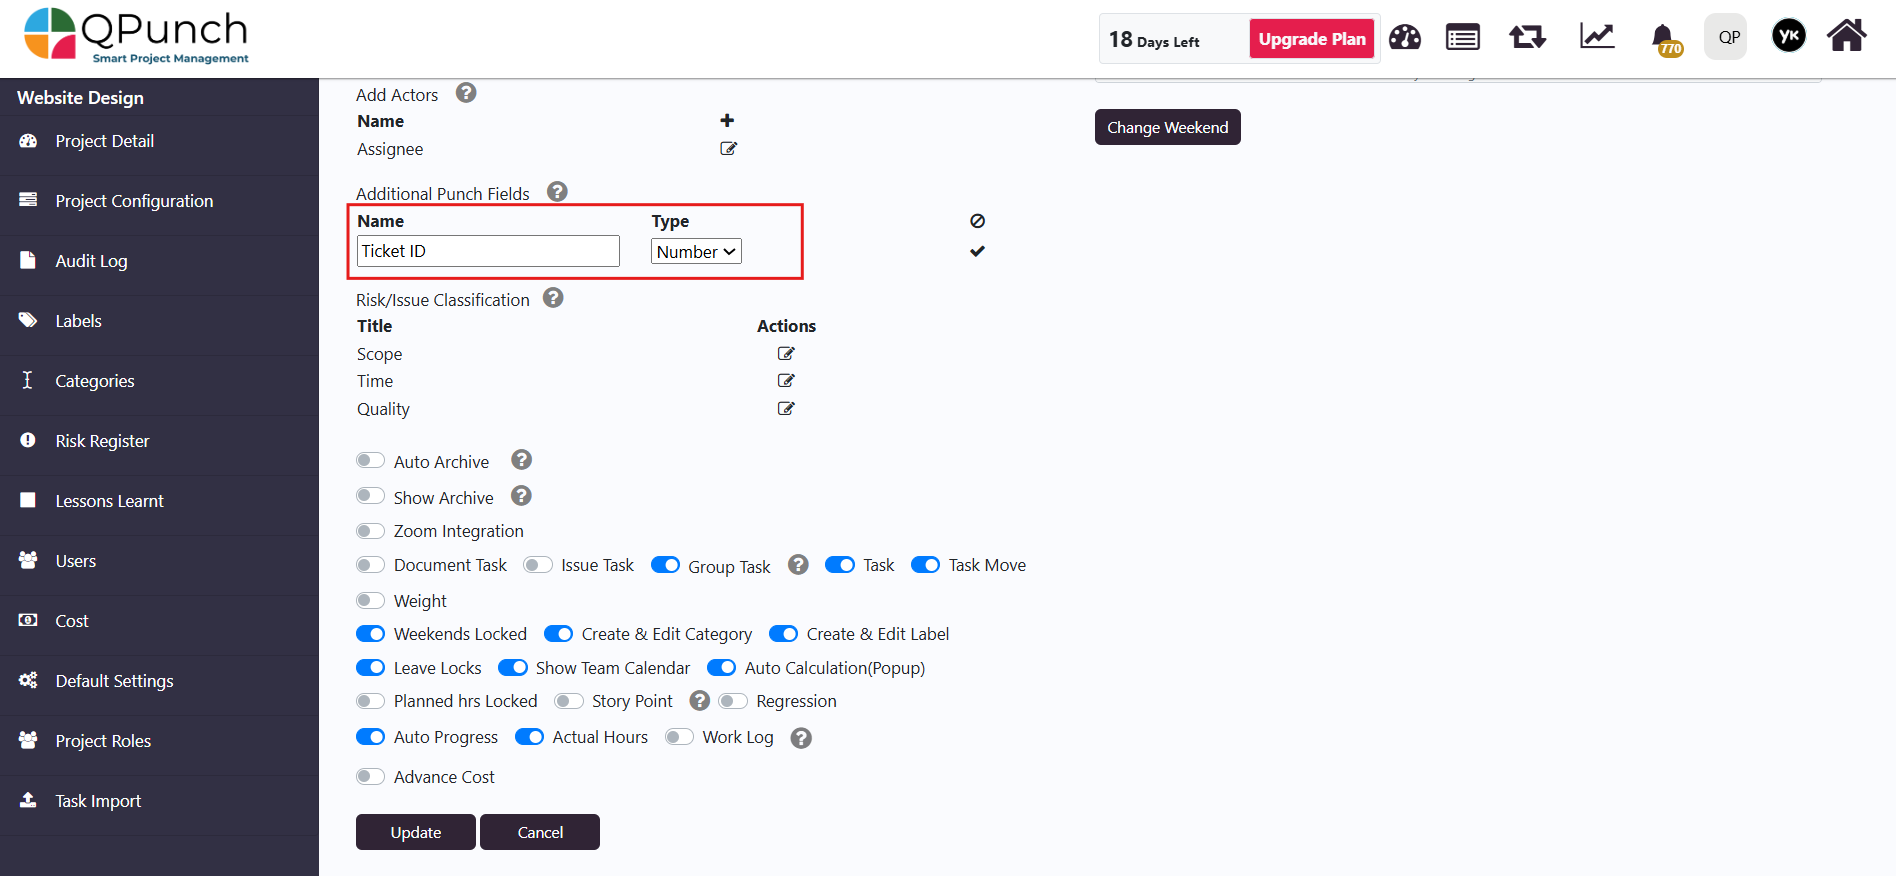
Task: Click the Update button
Action: coord(415,832)
